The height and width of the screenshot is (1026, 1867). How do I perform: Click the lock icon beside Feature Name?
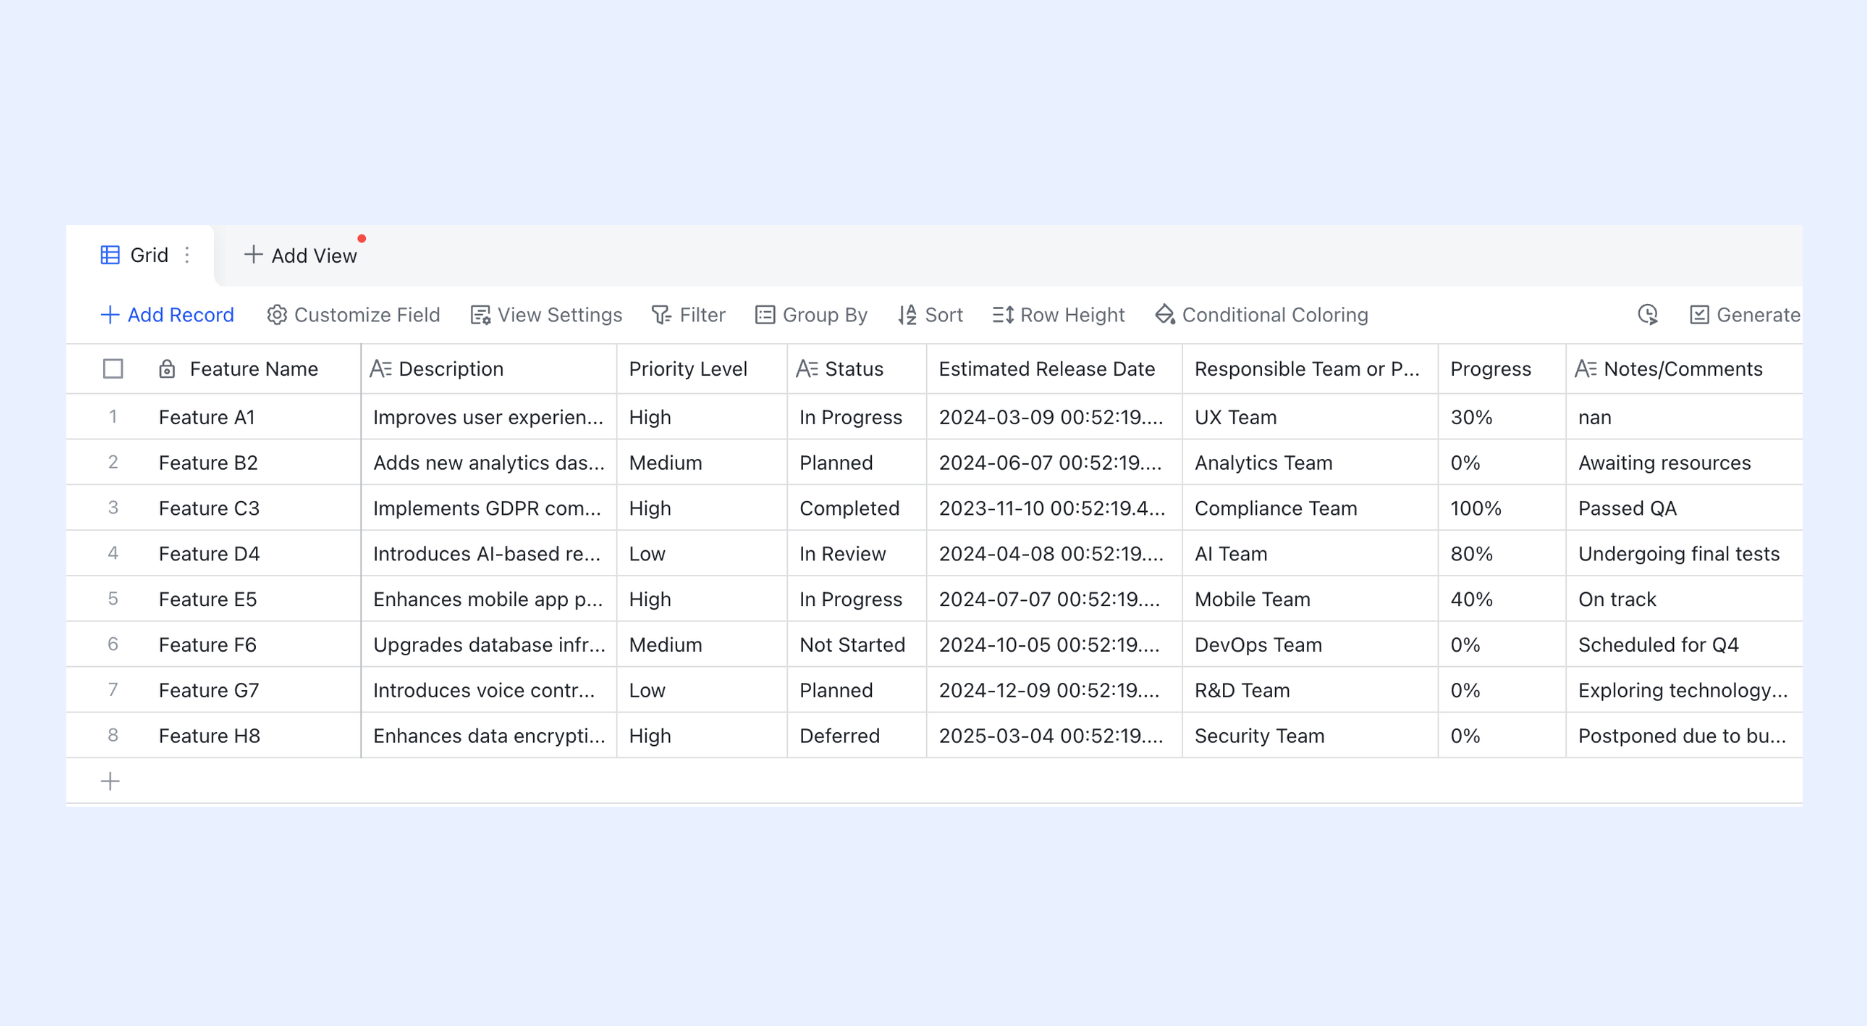point(167,369)
